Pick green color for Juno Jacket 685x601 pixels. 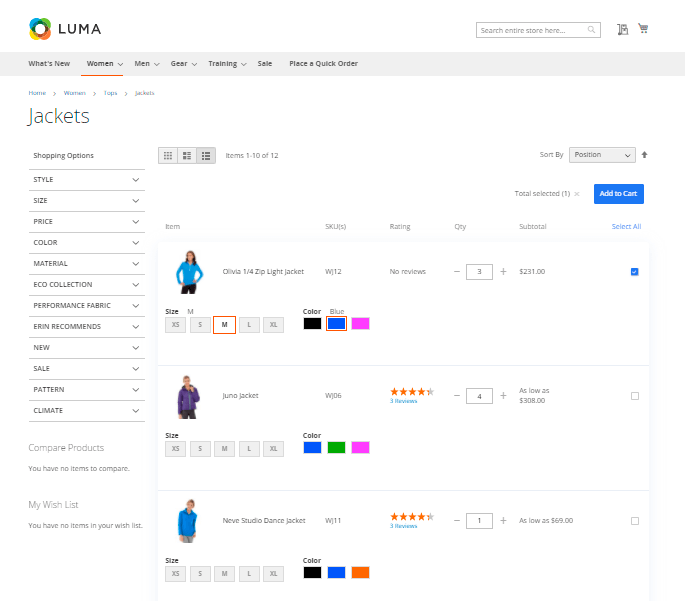point(336,448)
